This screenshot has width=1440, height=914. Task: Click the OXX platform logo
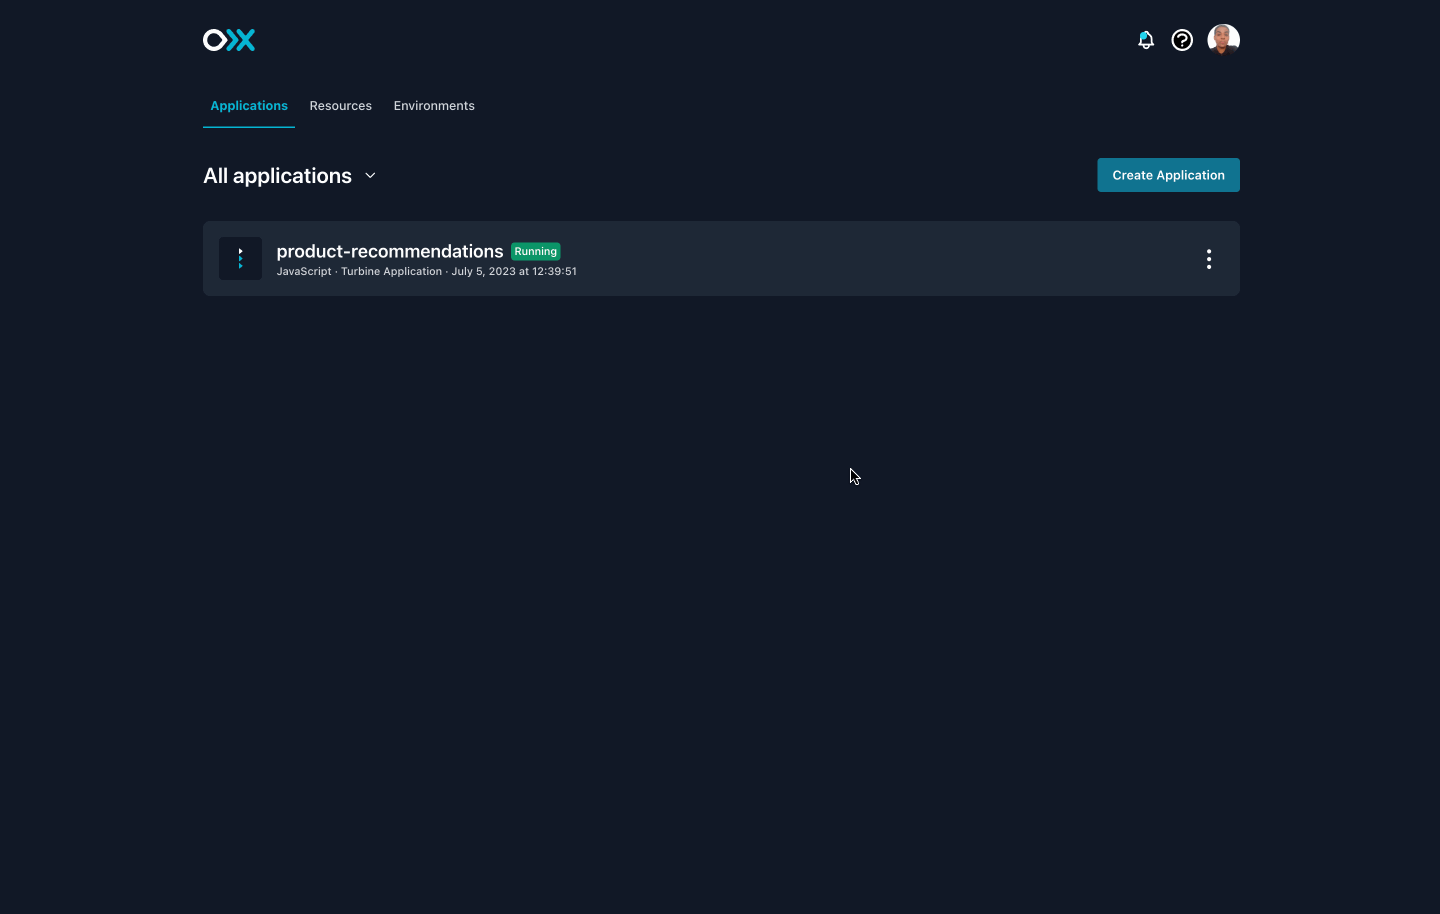pyautogui.click(x=229, y=40)
